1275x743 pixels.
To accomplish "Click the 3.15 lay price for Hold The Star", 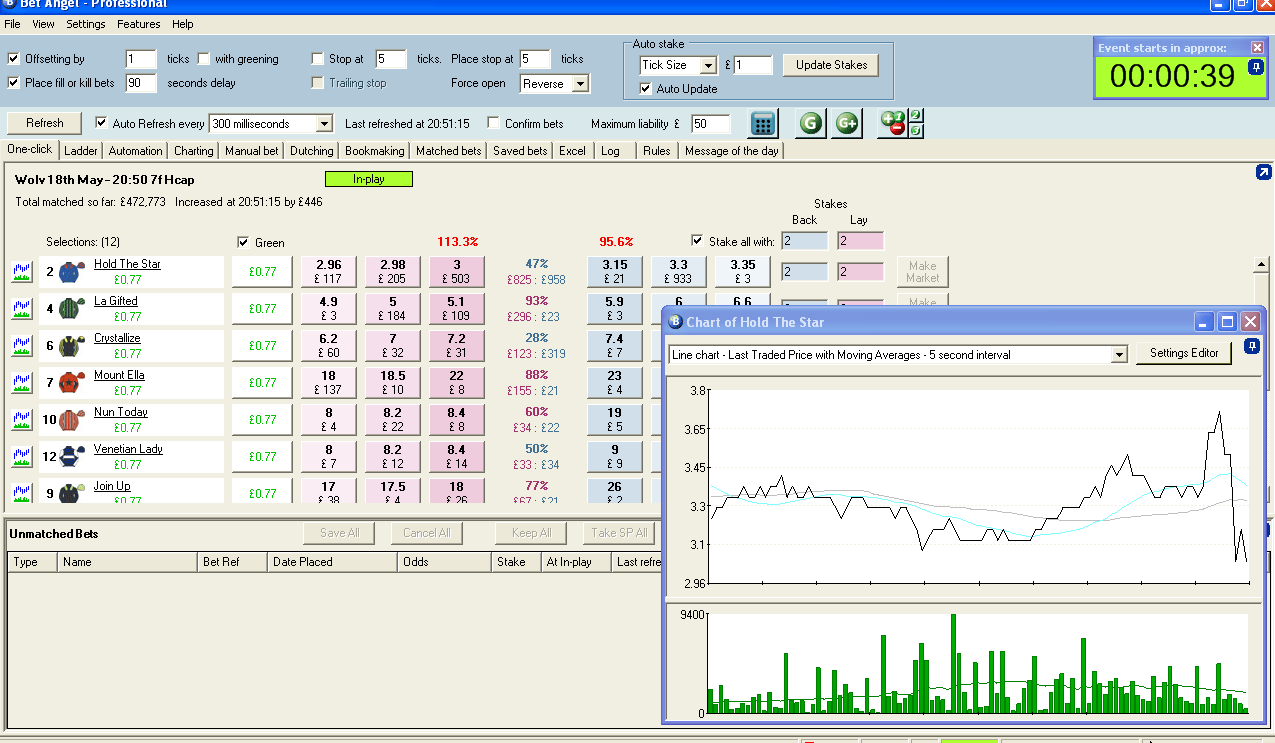I will [615, 272].
